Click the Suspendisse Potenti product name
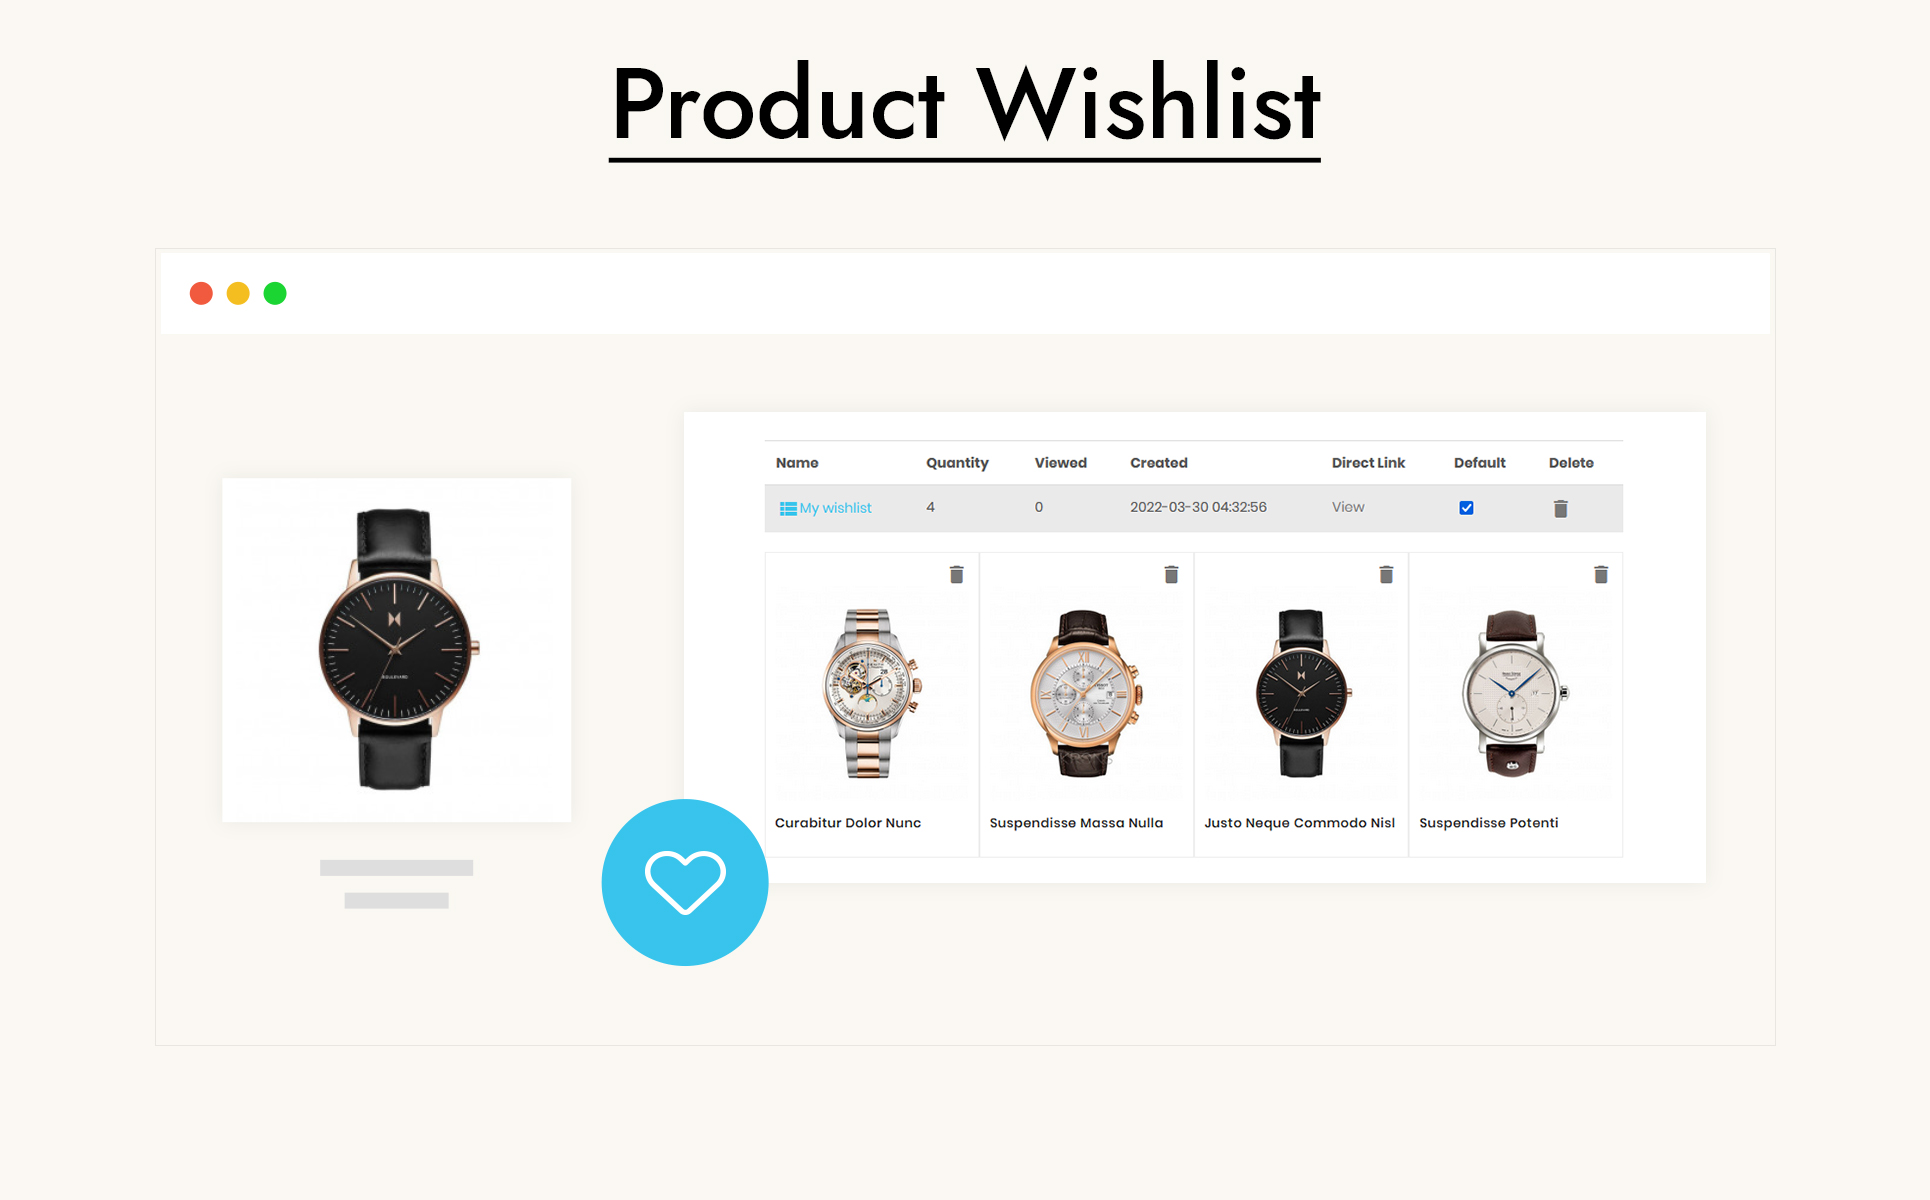The width and height of the screenshot is (1930, 1200). point(1488,823)
